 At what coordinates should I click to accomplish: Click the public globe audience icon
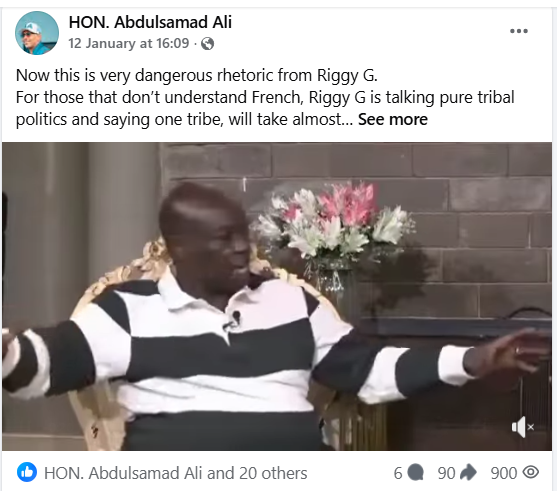tap(207, 44)
